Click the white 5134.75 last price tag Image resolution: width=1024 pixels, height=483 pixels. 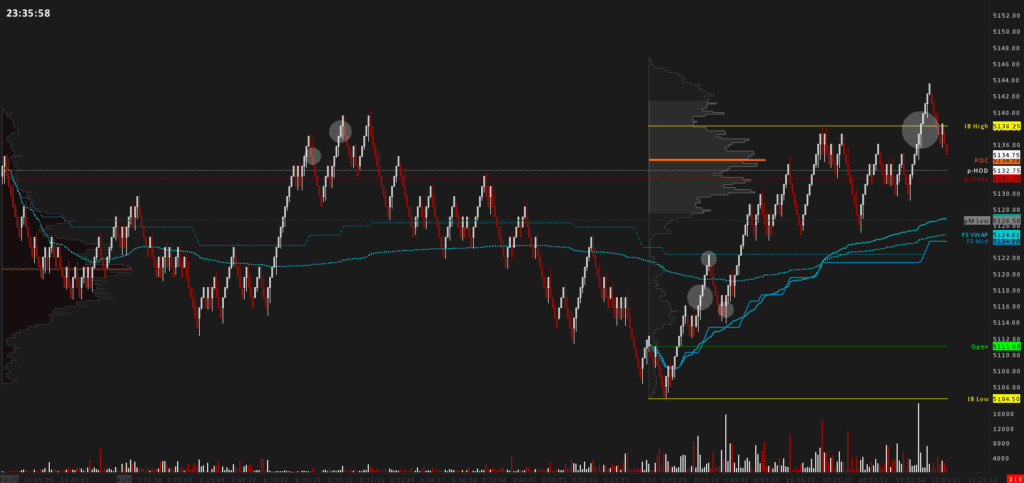(x=1006, y=155)
